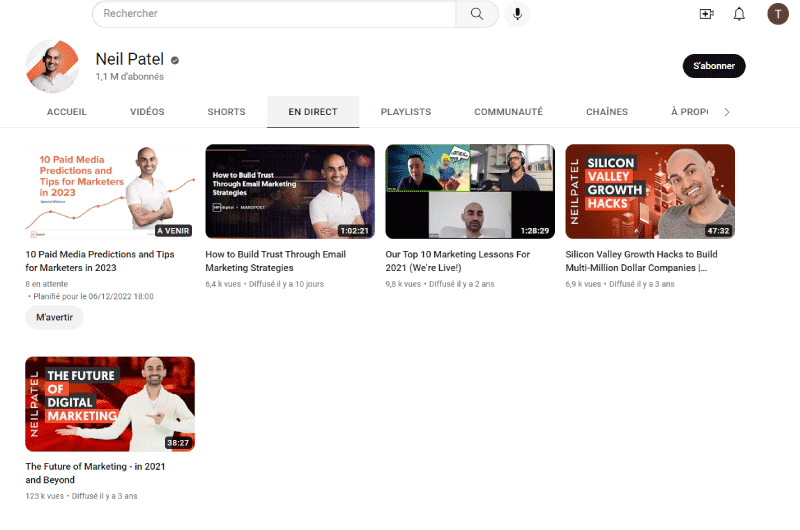The image size is (800, 530).
Task: Open the create video icon
Action: 706,14
